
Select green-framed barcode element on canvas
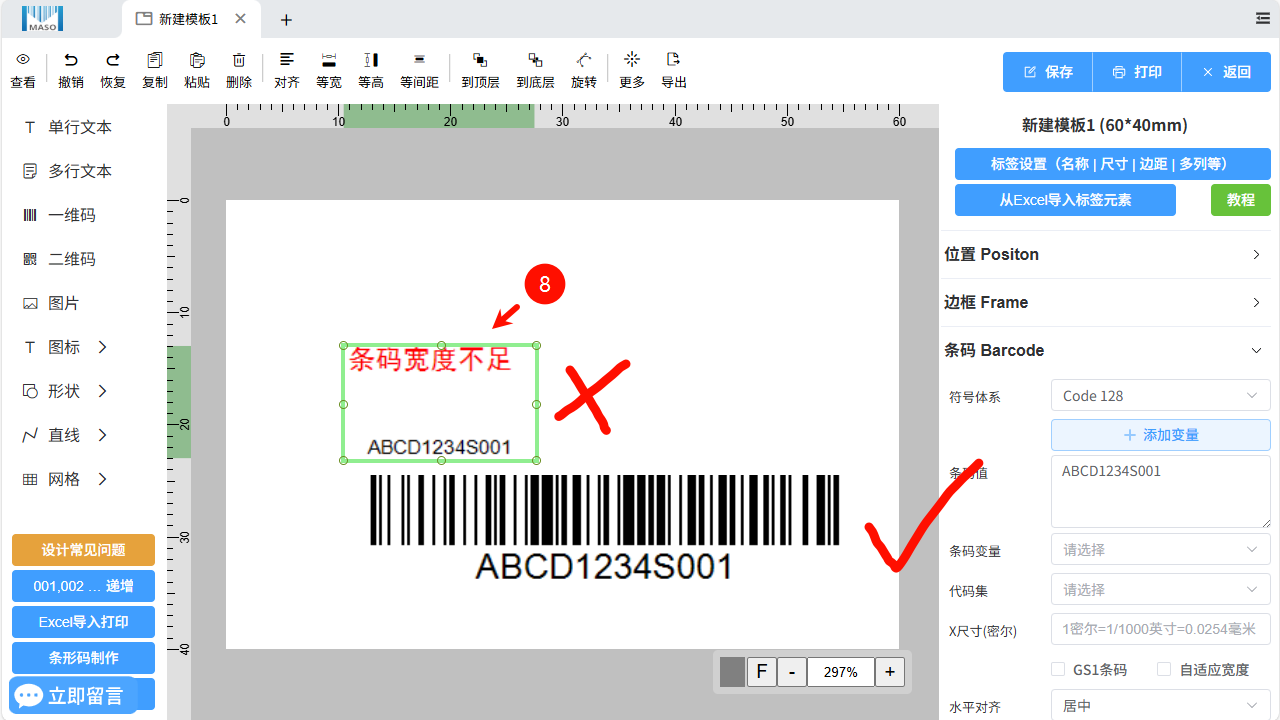click(440, 403)
